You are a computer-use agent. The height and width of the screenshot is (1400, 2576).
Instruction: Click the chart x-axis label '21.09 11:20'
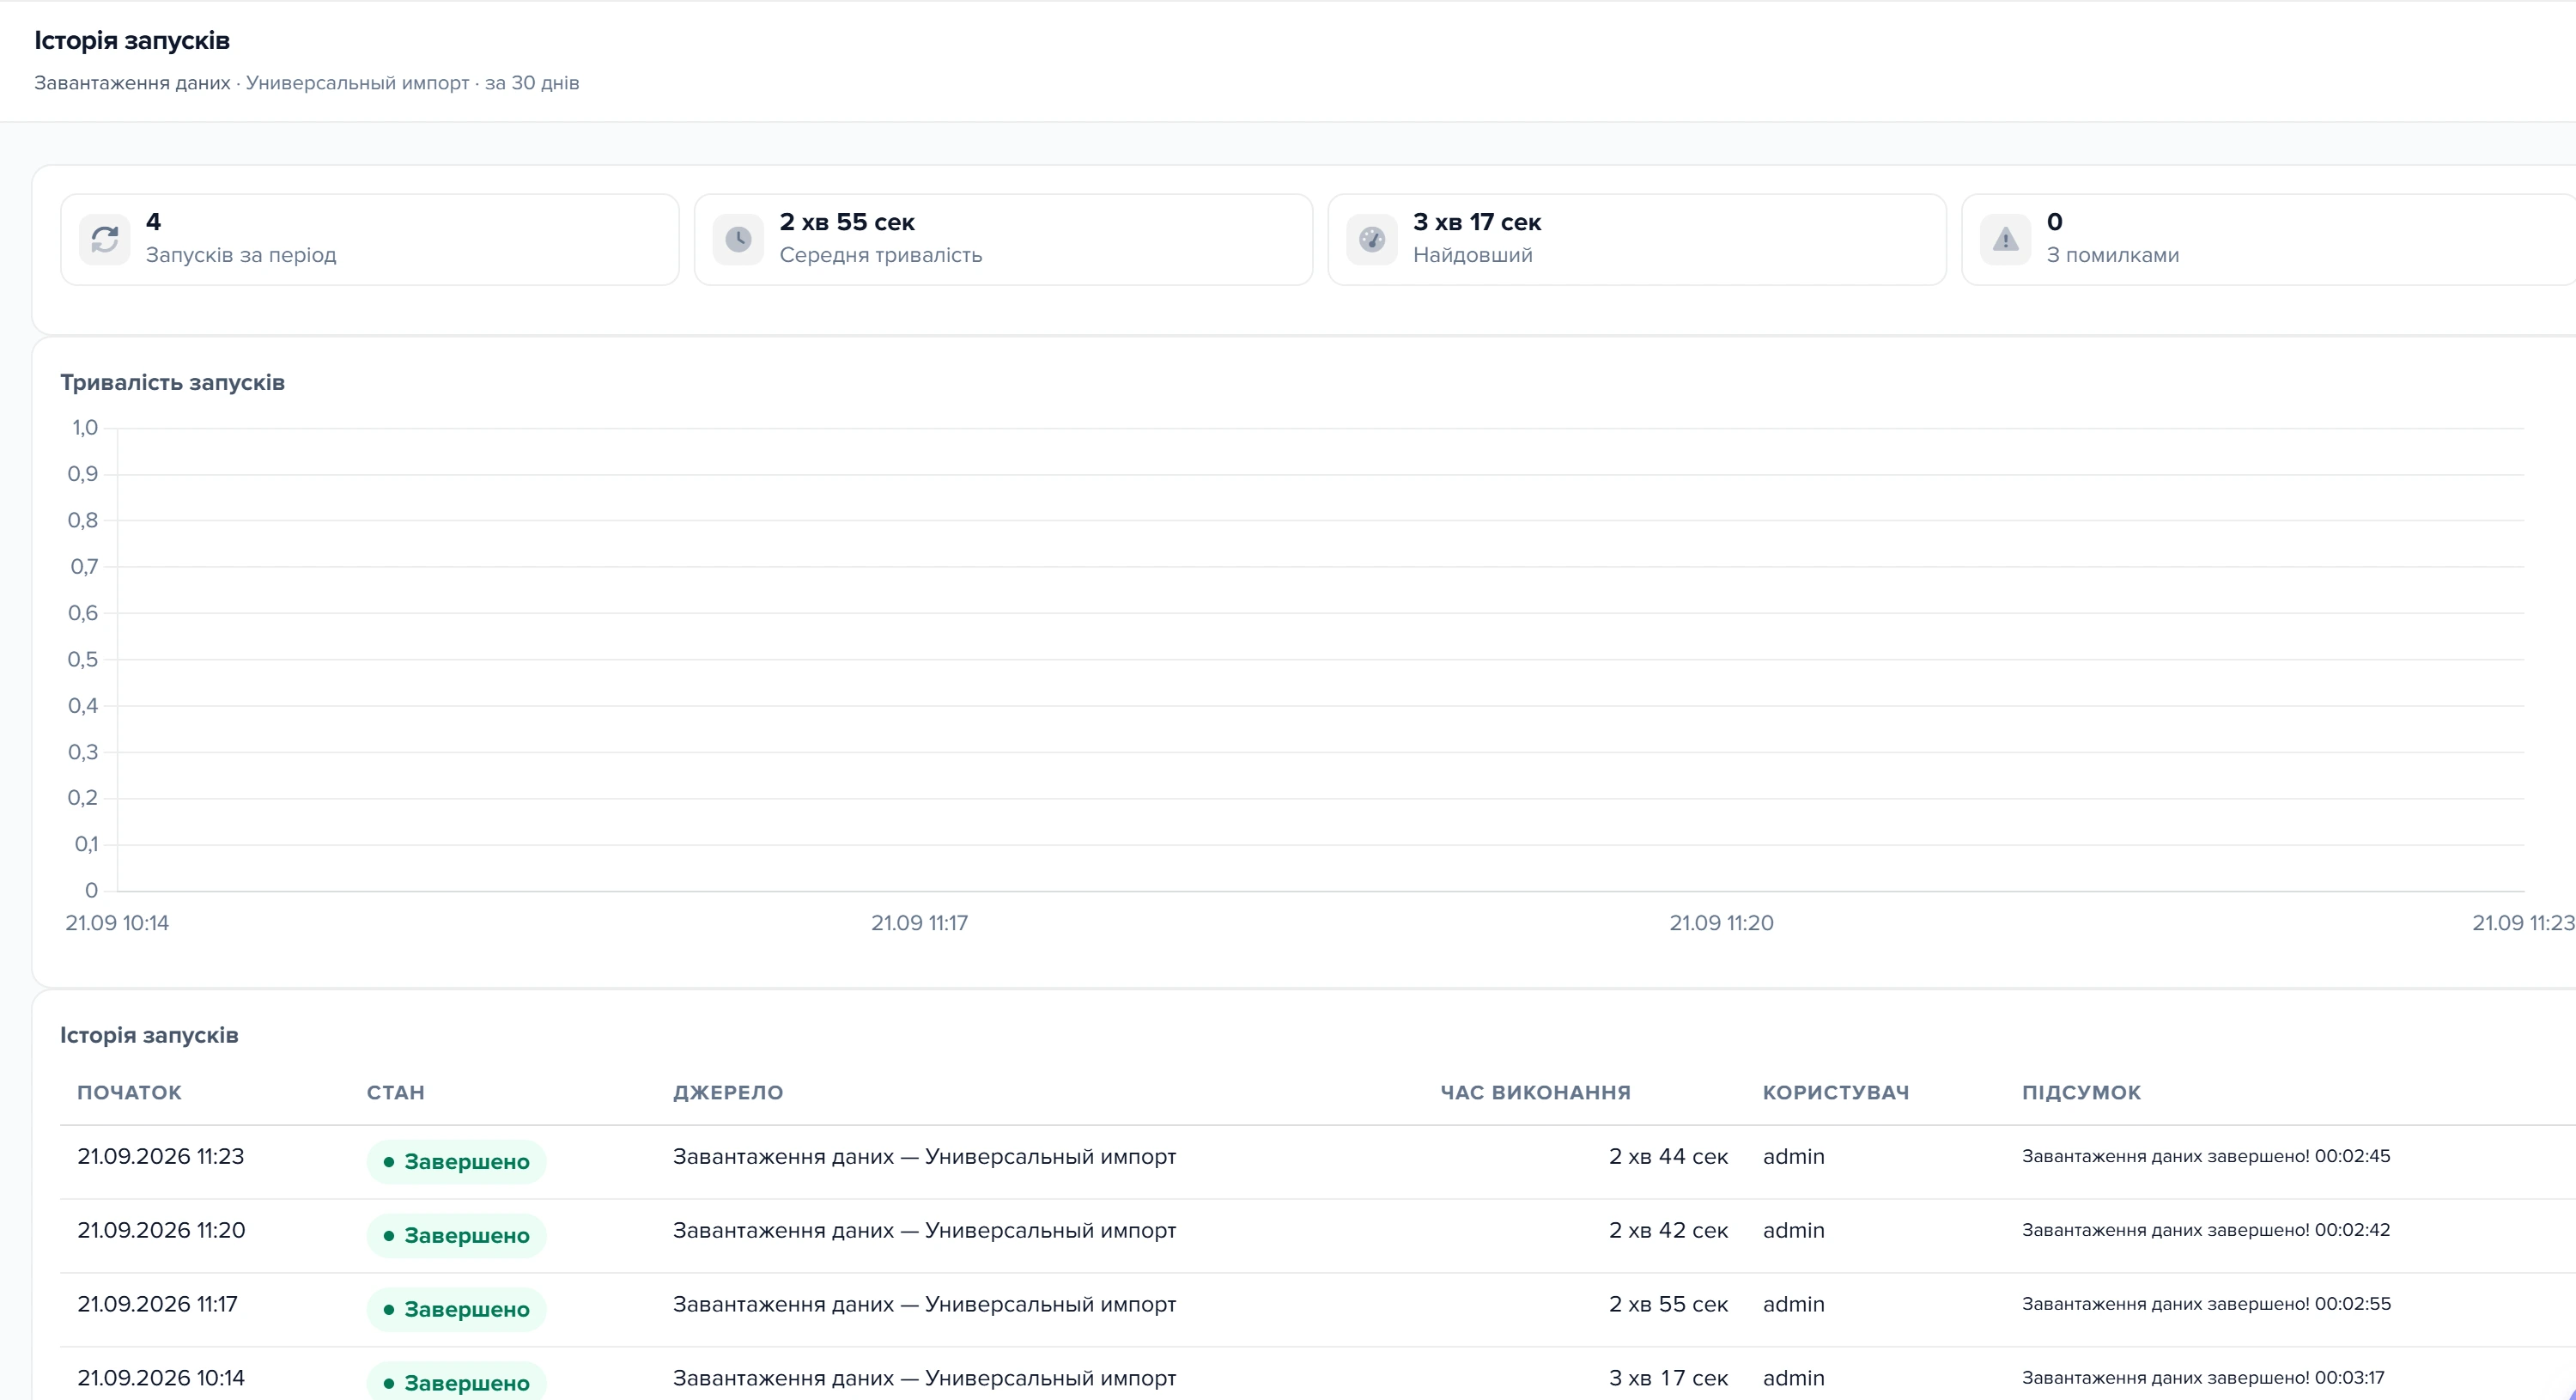(x=1721, y=923)
